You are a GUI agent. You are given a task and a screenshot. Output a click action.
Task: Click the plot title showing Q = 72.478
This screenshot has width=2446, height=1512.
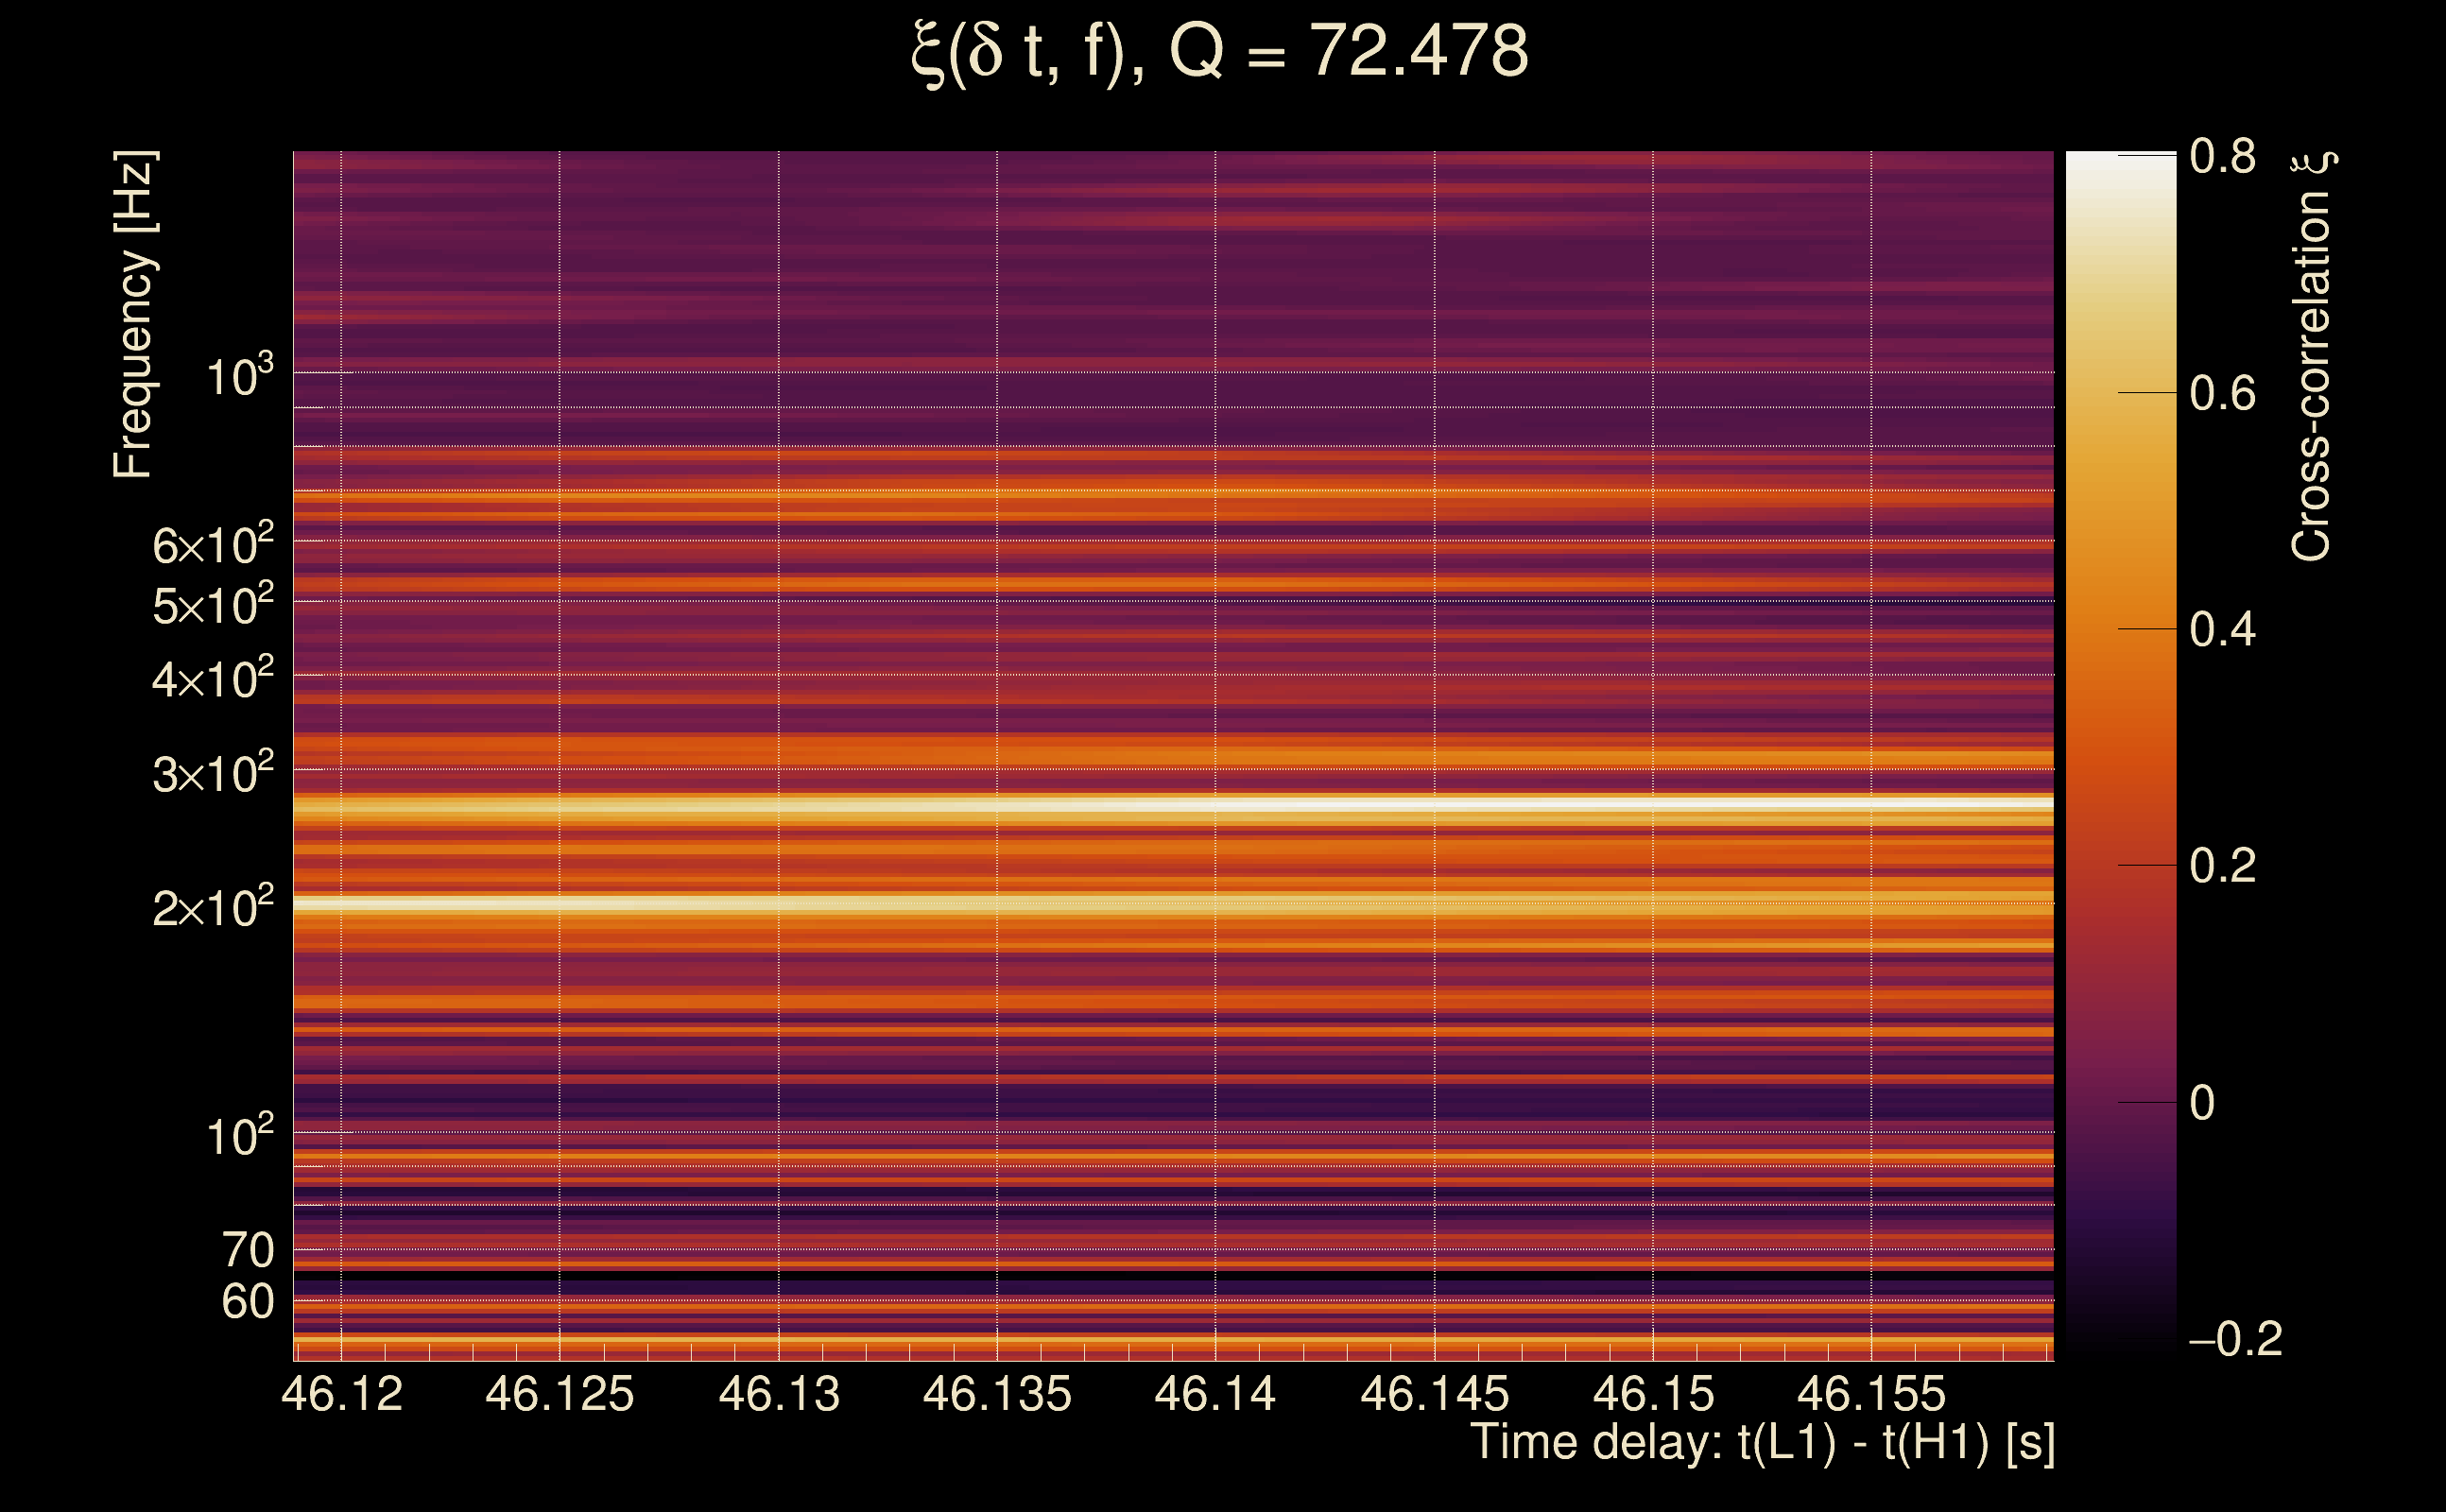[1220, 52]
